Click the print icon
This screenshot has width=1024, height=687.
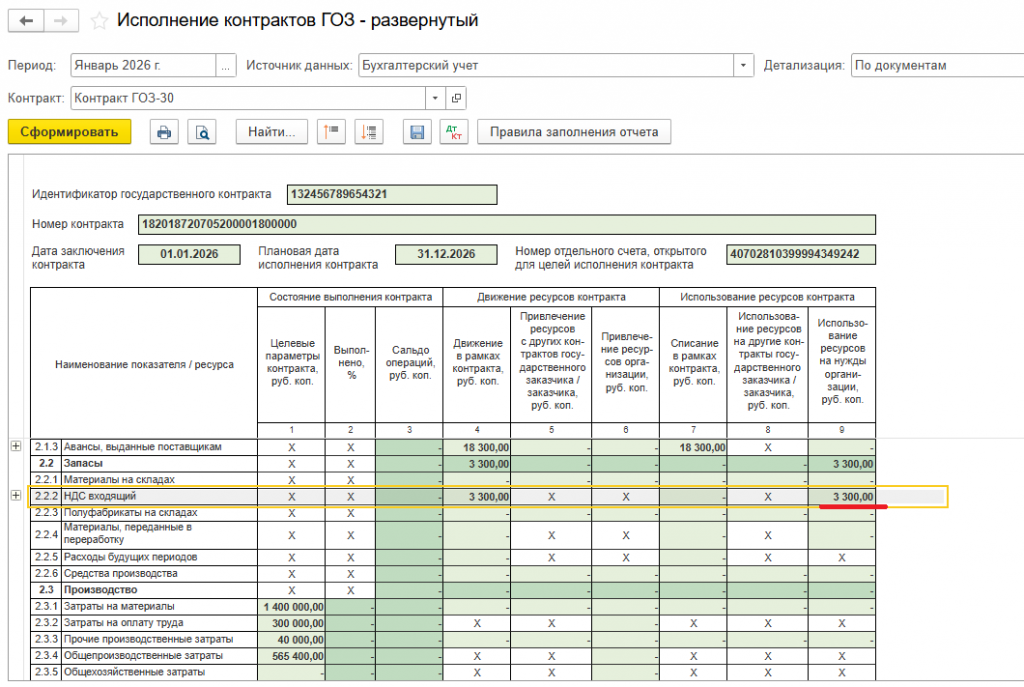pos(164,132)
